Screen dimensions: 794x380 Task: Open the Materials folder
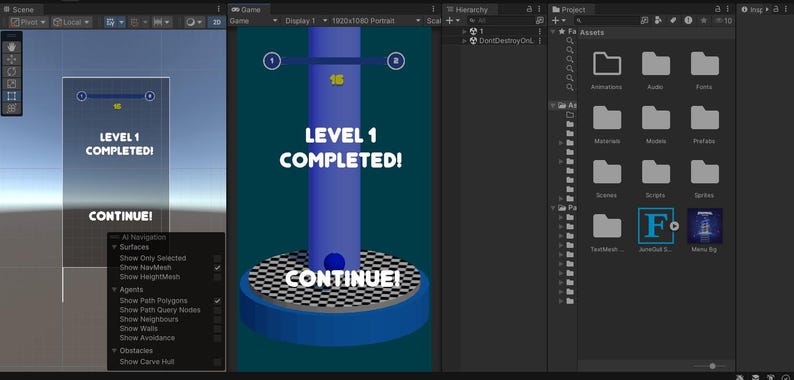click(607, 125)
